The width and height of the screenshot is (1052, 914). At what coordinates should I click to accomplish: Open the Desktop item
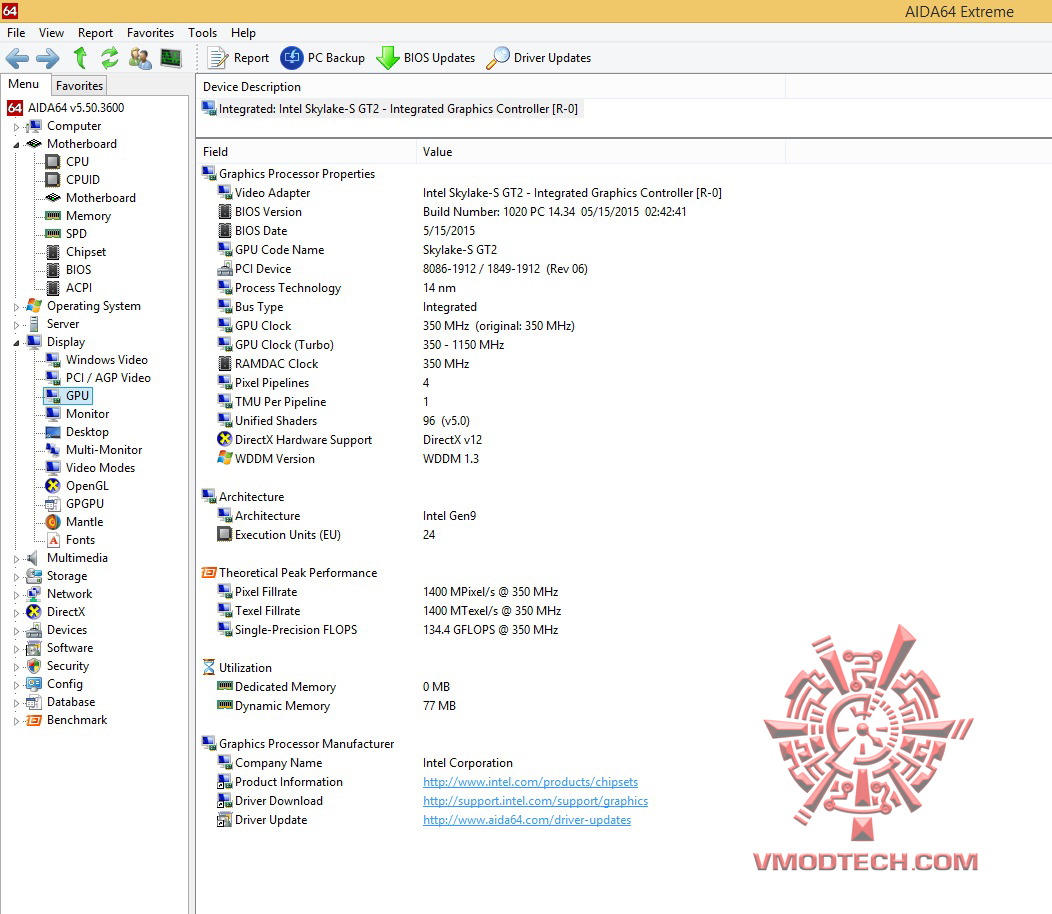coord(87,432)
